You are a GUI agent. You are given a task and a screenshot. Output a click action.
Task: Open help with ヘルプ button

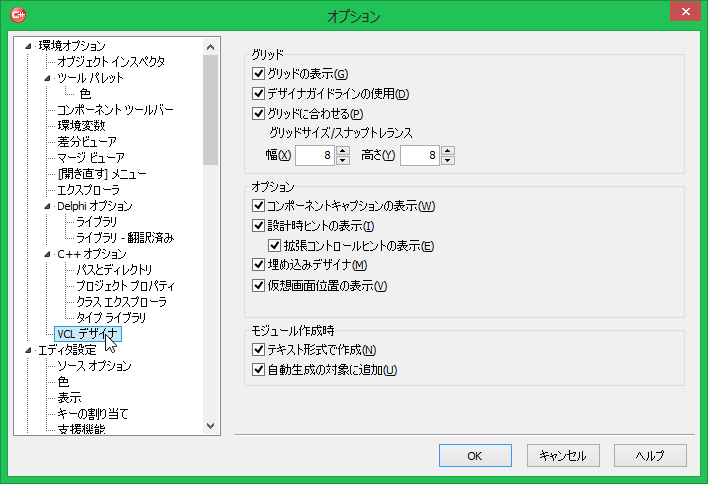coord(650,455)
